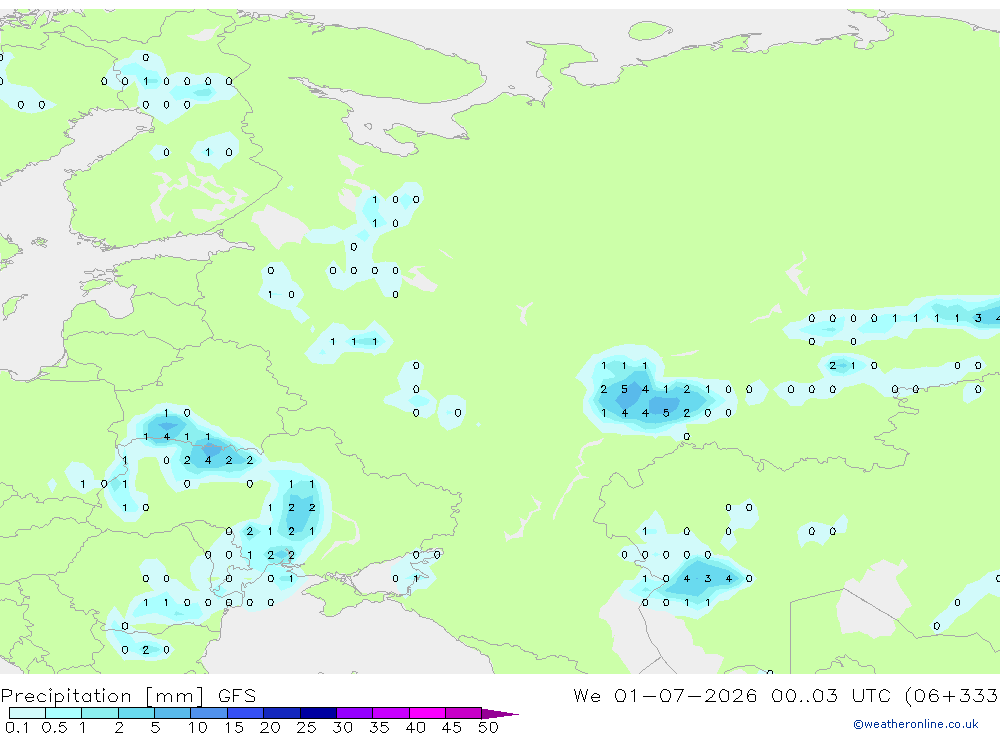The height and width of the screenshot is (733, 1000).
Task: Select the 30–35 mm purple legend swatch
Action: coord(355,713)
